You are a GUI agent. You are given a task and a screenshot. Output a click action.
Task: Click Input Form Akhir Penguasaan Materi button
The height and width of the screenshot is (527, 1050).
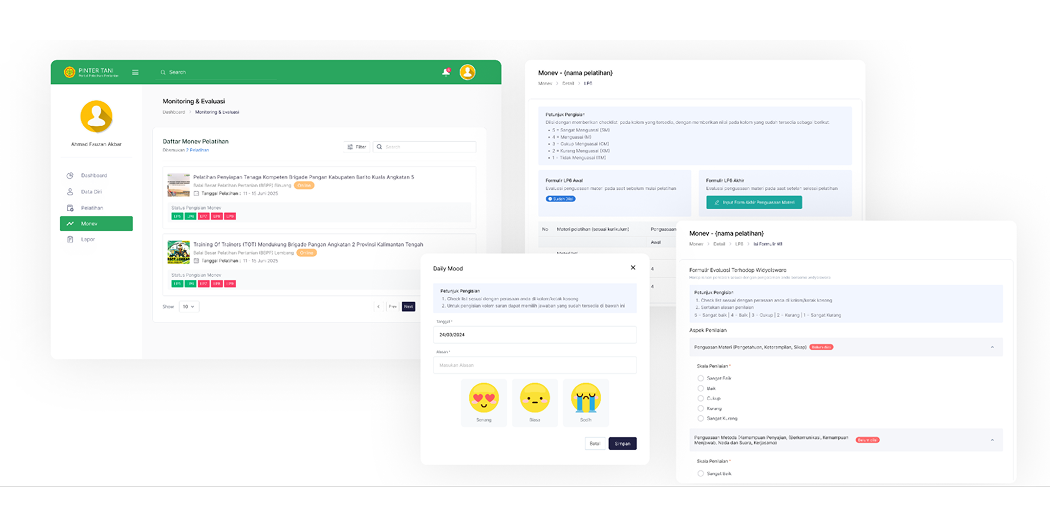754,202
